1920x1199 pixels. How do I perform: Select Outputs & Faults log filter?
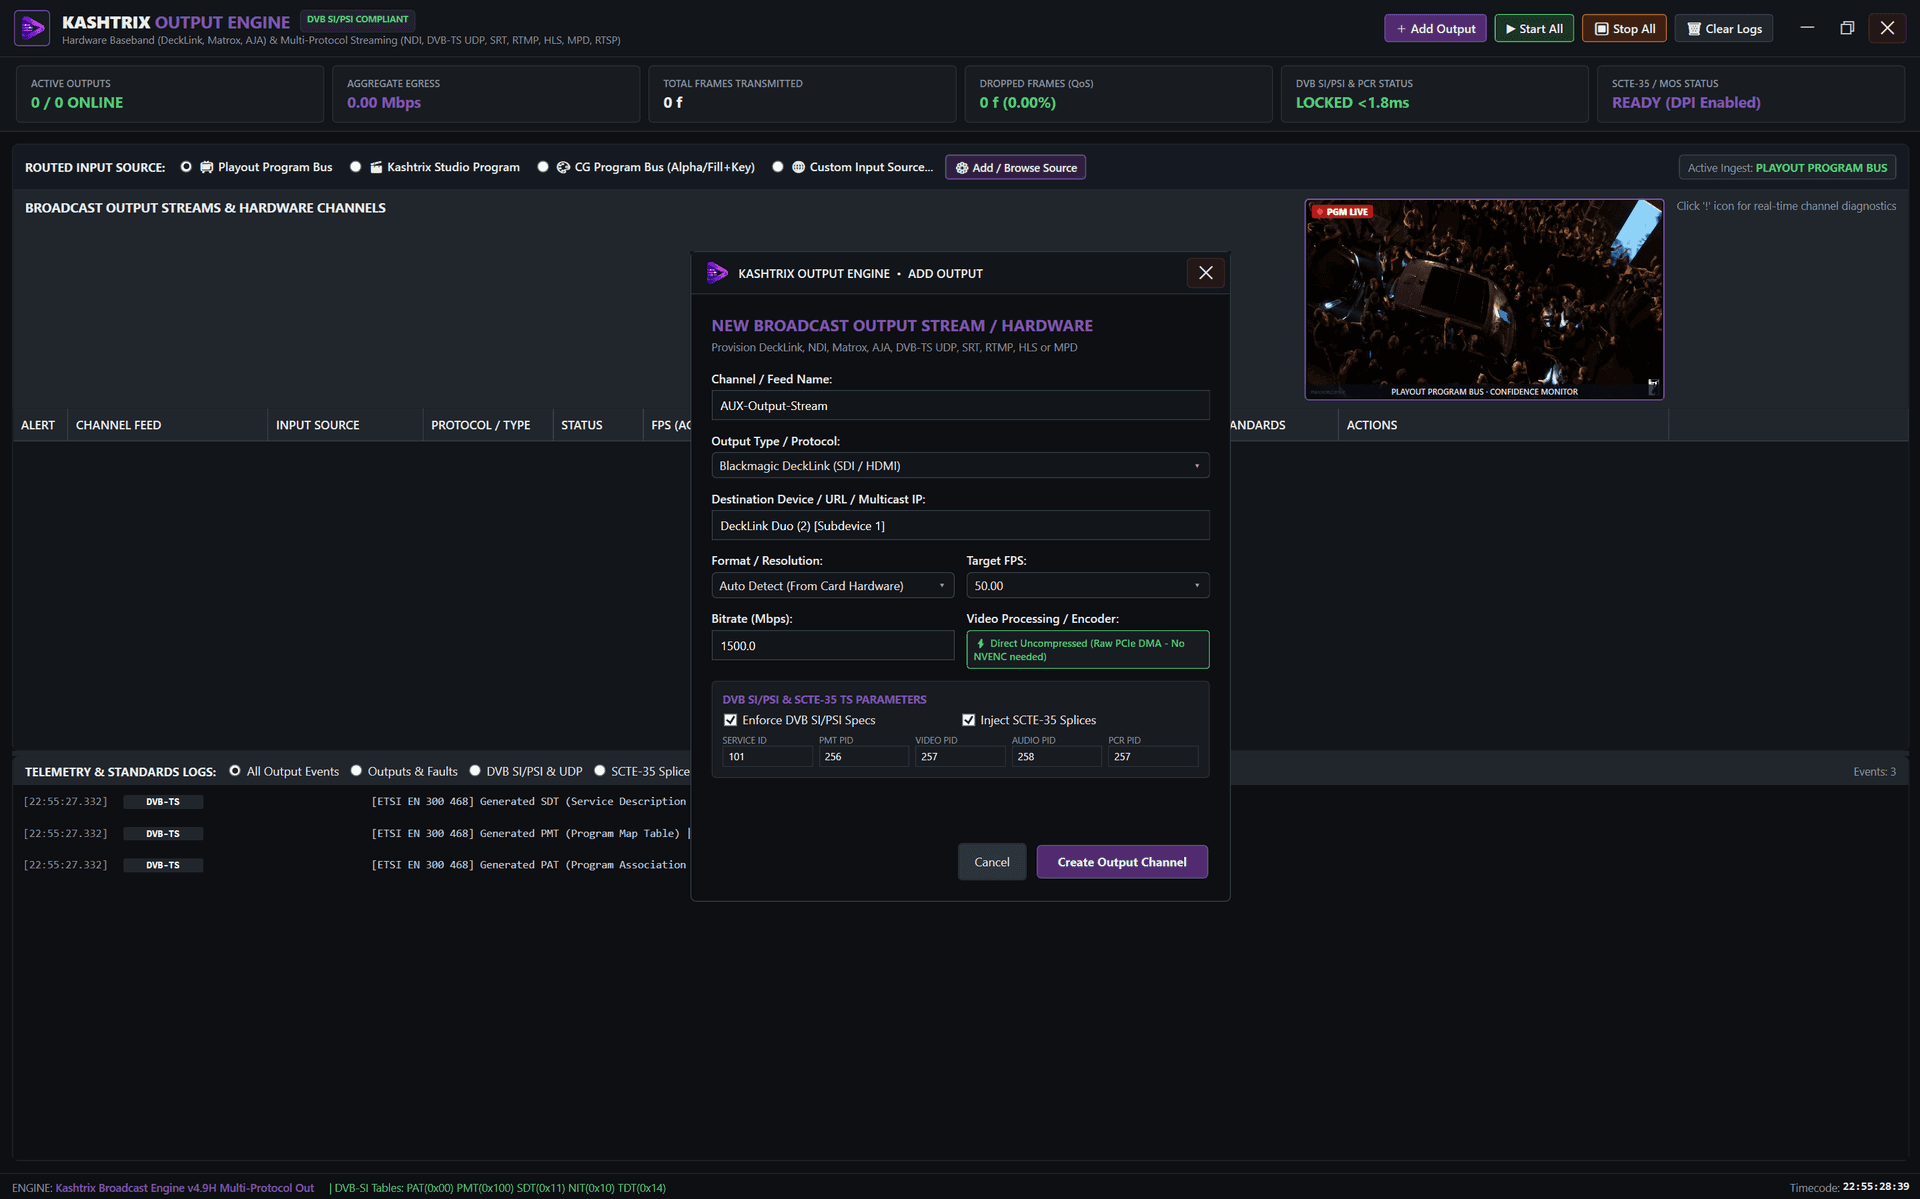[356, 771]
